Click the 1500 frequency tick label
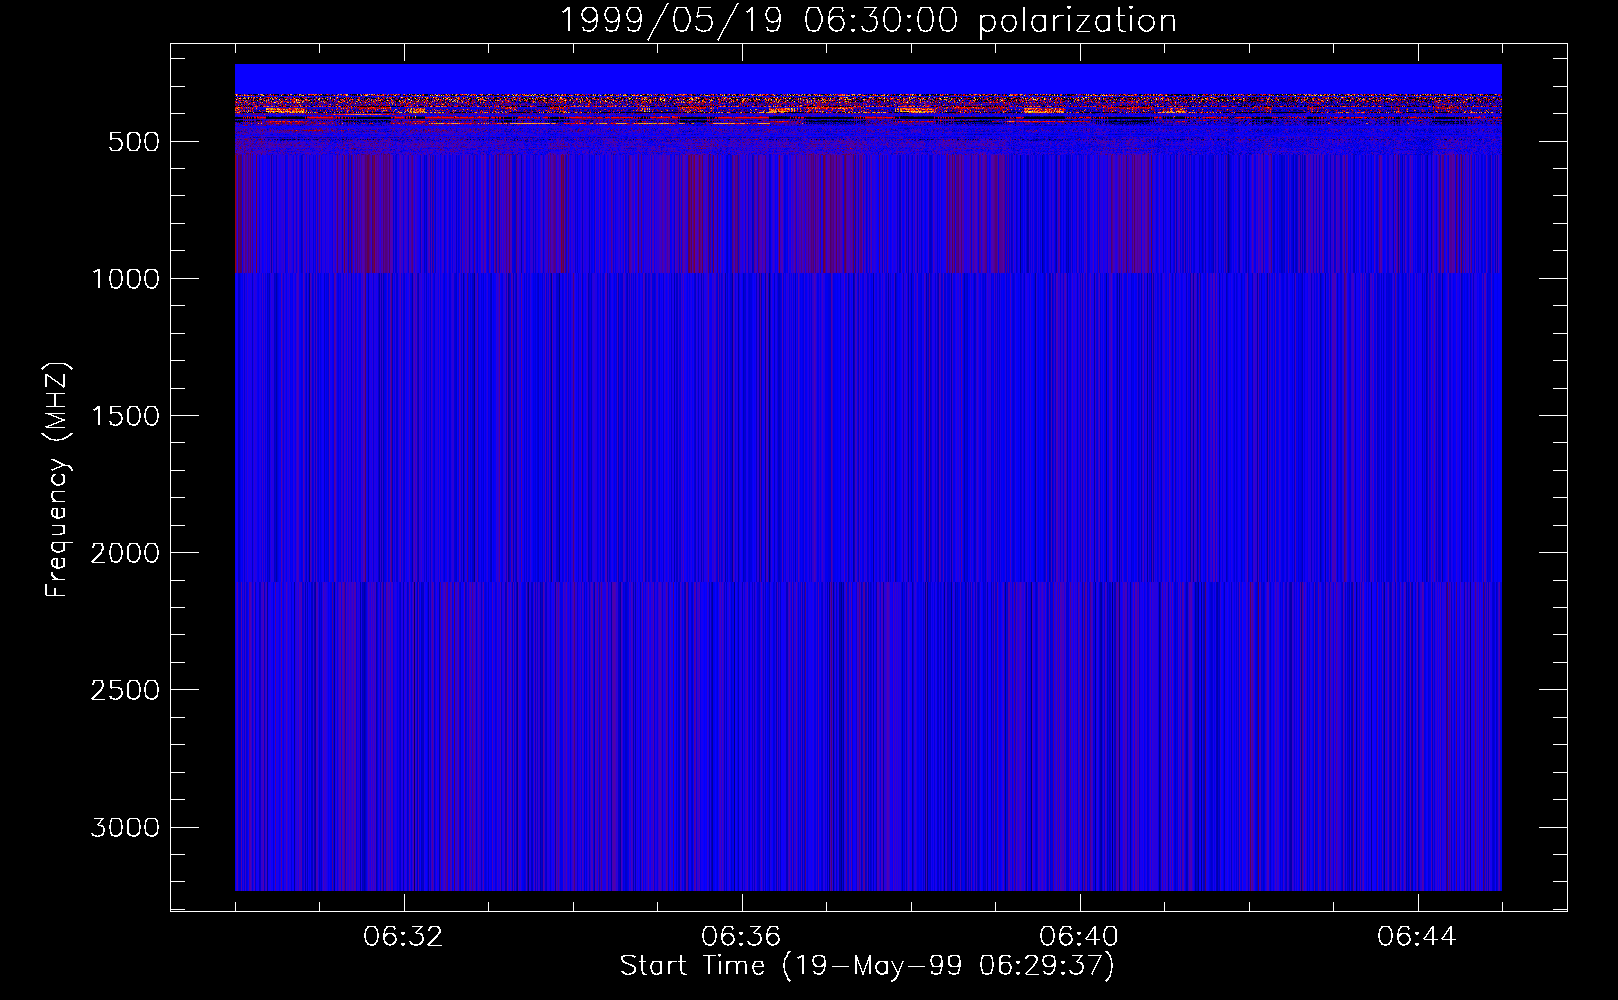 (125, 416)
